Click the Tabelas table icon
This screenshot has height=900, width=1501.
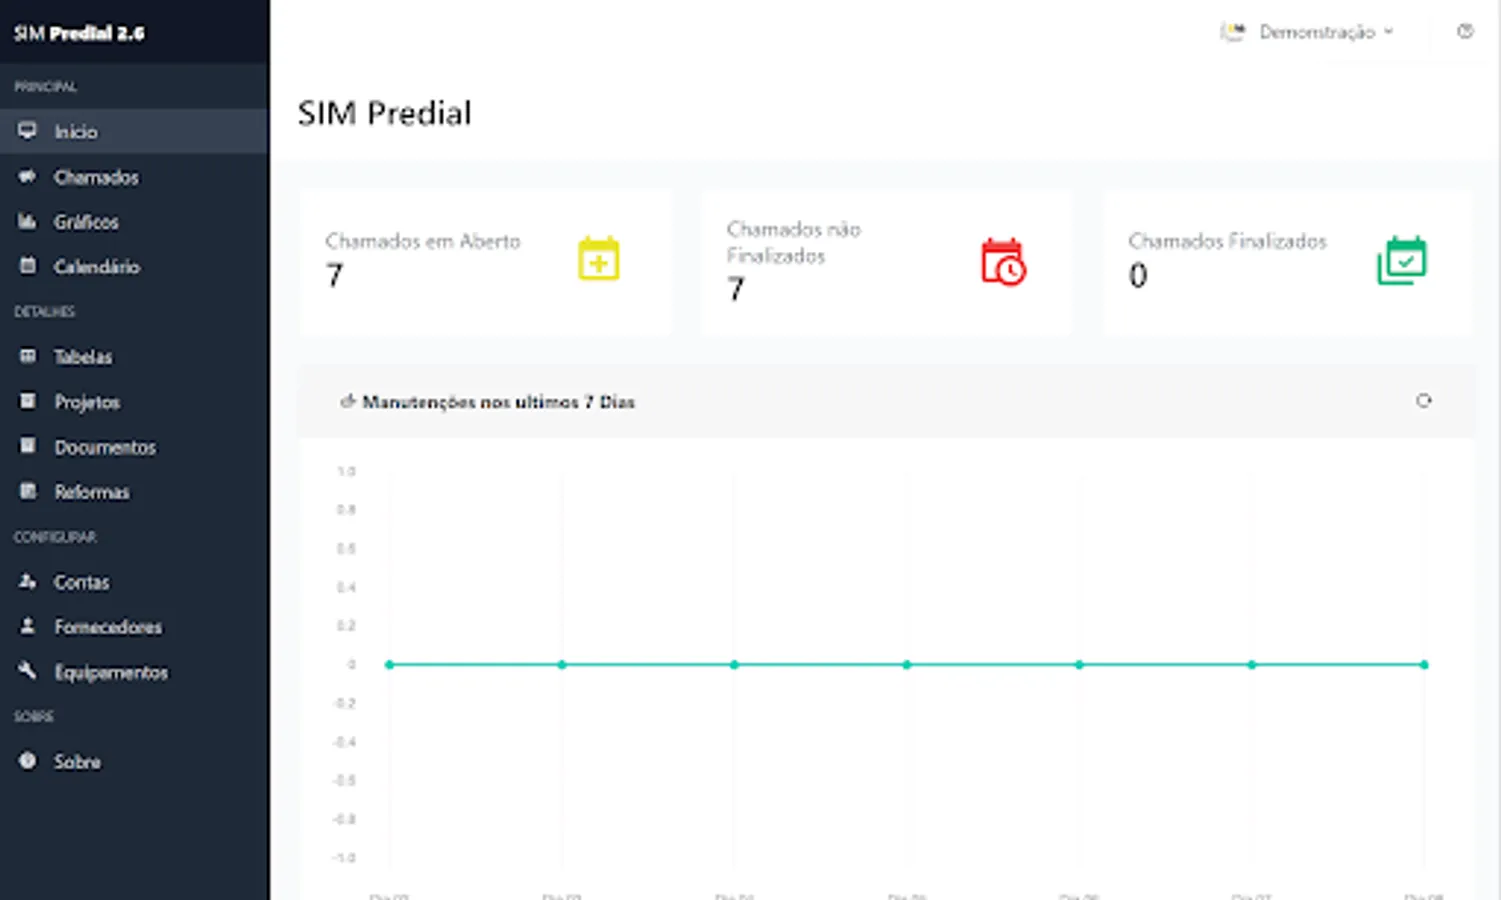tap(27, 356)
